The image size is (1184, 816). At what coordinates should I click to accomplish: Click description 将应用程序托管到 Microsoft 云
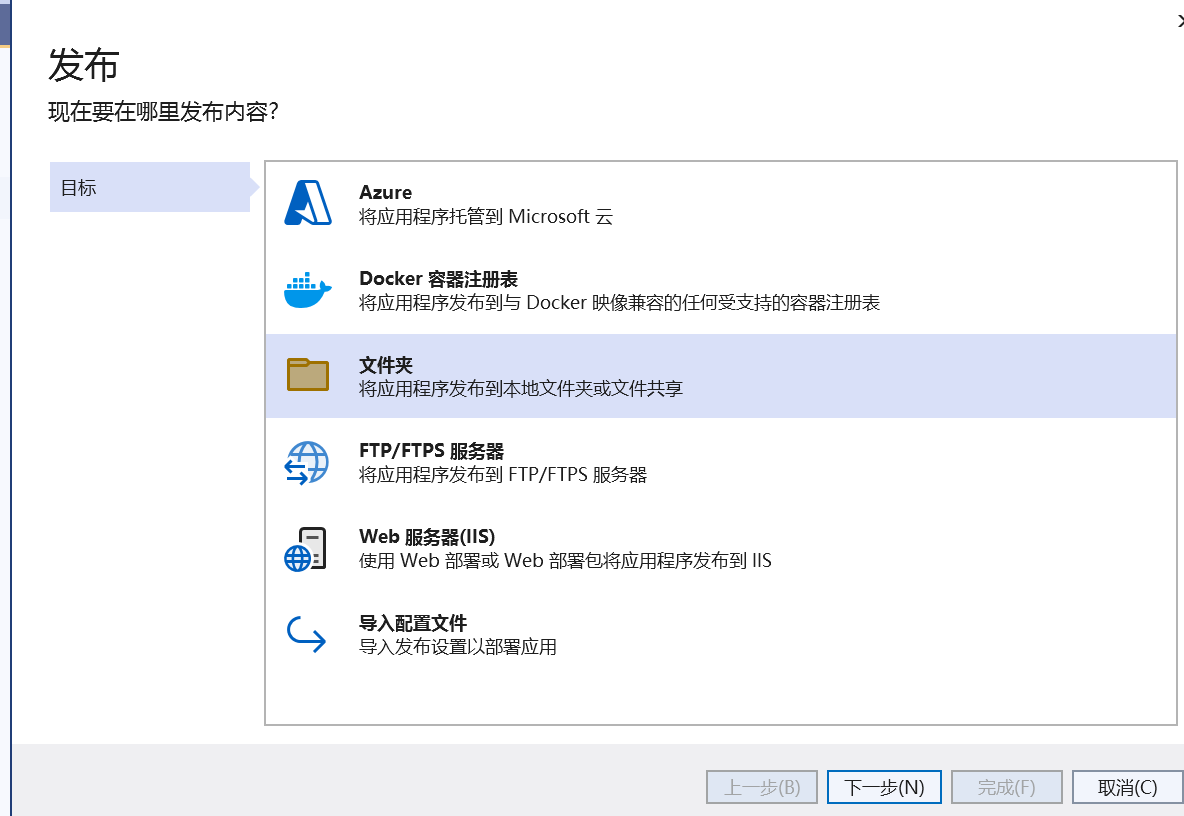click(x=485, y=216)
